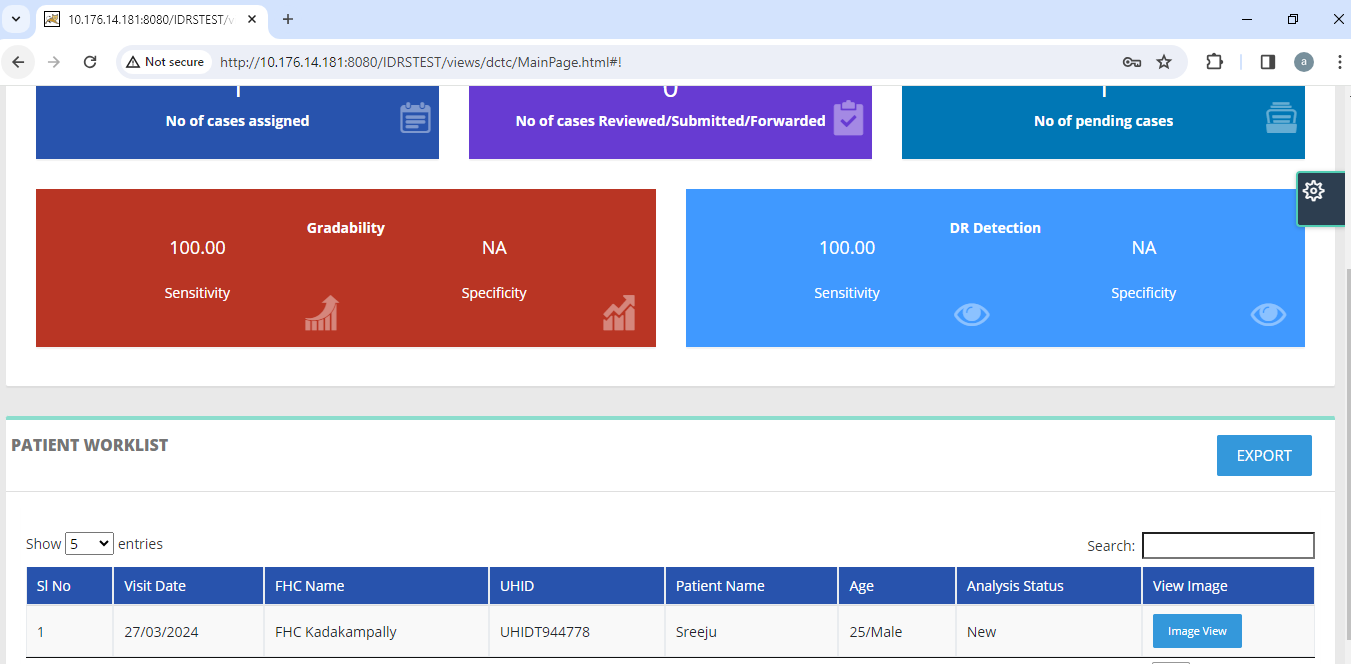This screenshot has height=664, width=1351.
Task: Click the cases Reviewed/Submitted/Forwarded card
Action: (670, 122)
